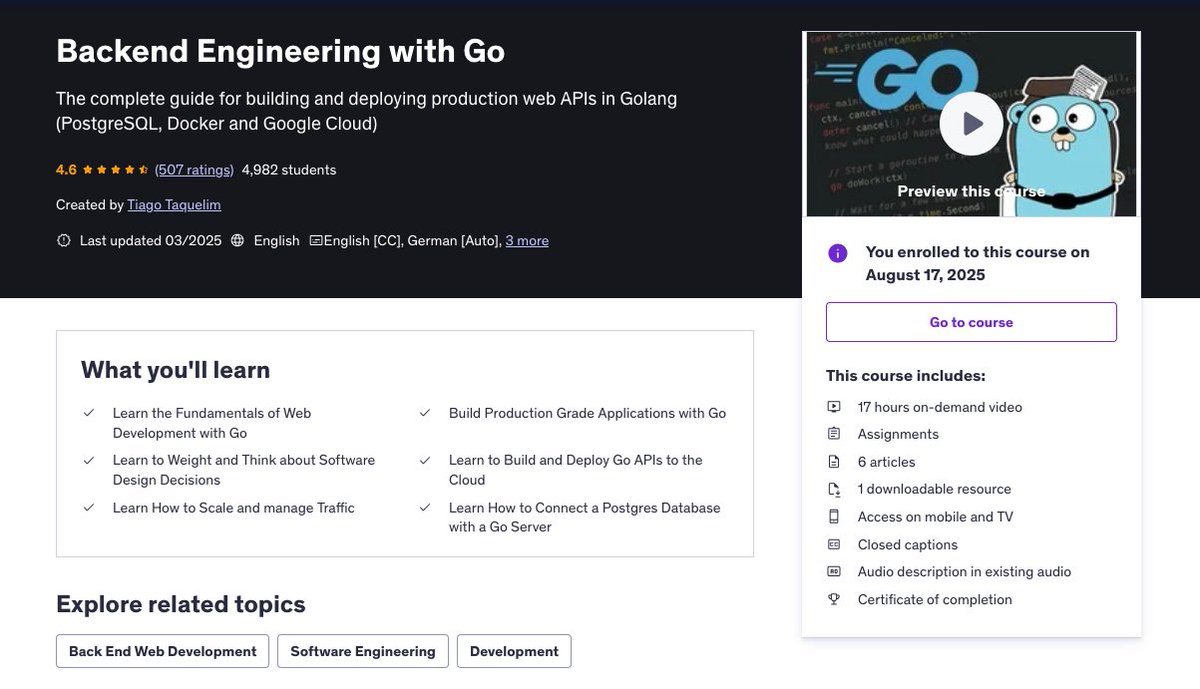Click the on-demand video icon
The width and height of the screenshot is (1200, 689).
[834, 407]
